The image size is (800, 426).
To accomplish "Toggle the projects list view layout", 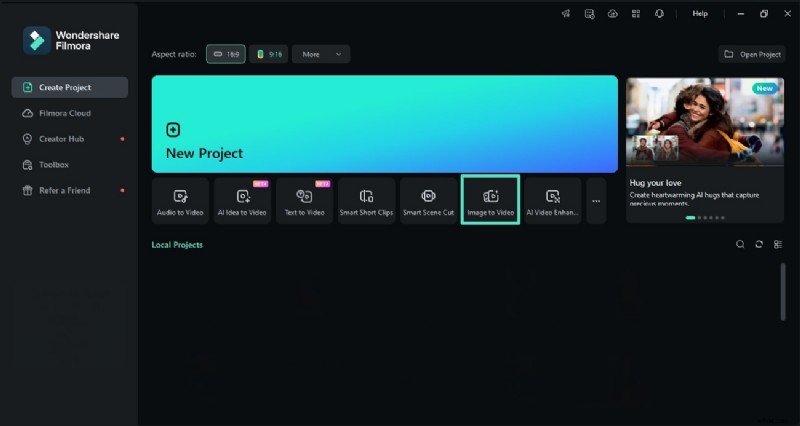I will coord(778,244).
